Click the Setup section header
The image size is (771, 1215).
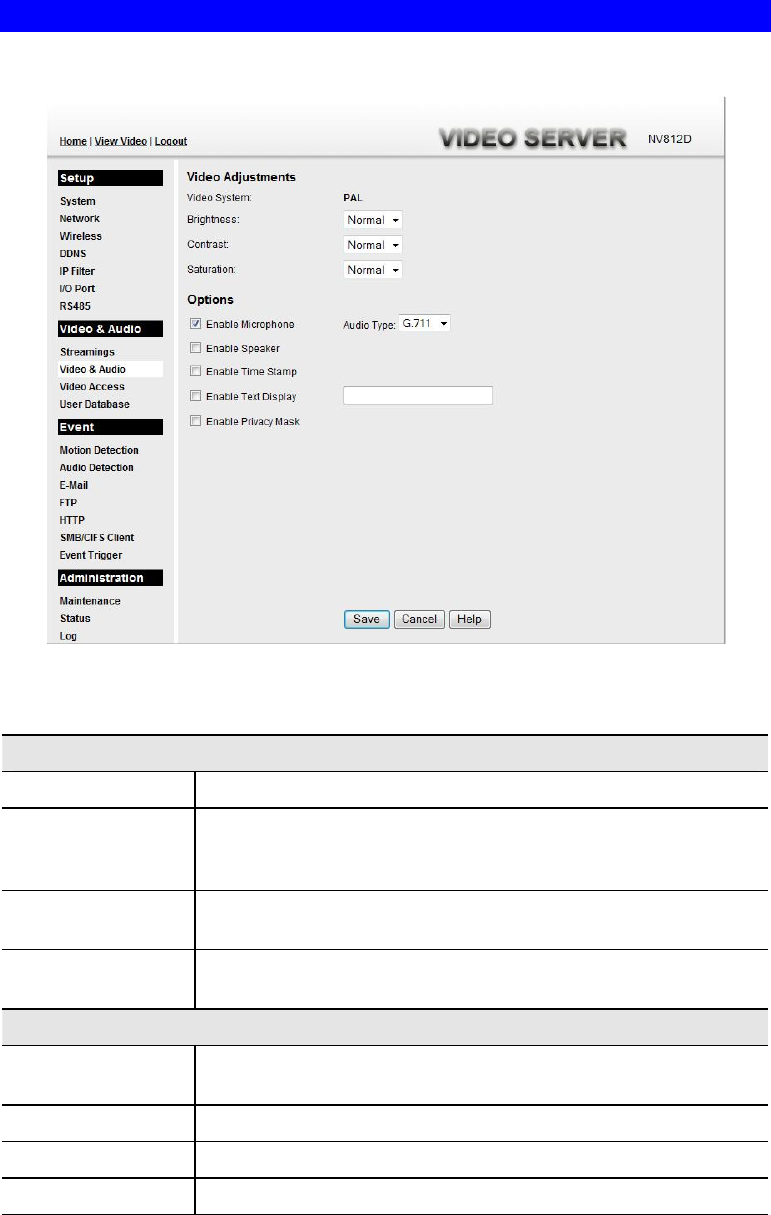click(x=109, y=178)
